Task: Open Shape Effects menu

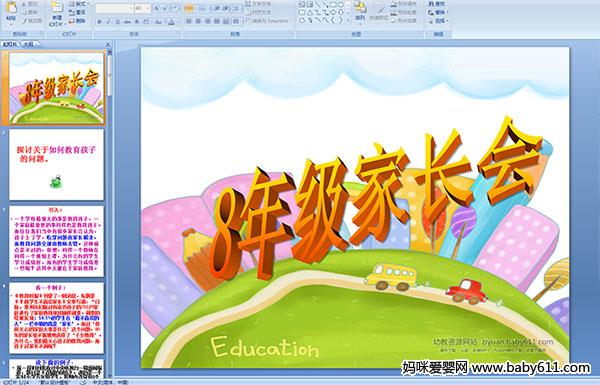Action: (405, 21)
